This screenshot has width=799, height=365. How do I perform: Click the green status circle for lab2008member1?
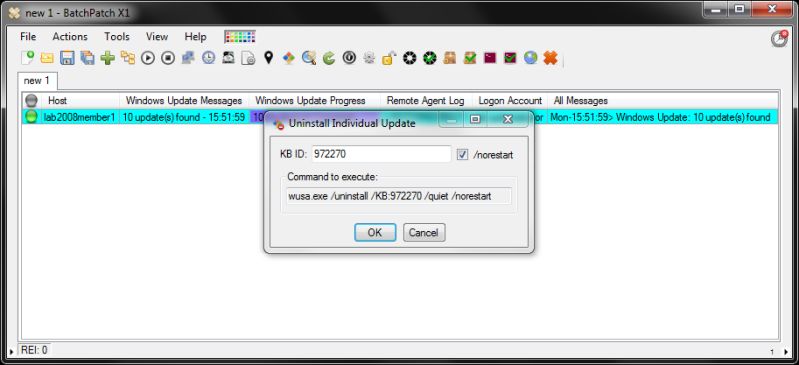[32, 117]
